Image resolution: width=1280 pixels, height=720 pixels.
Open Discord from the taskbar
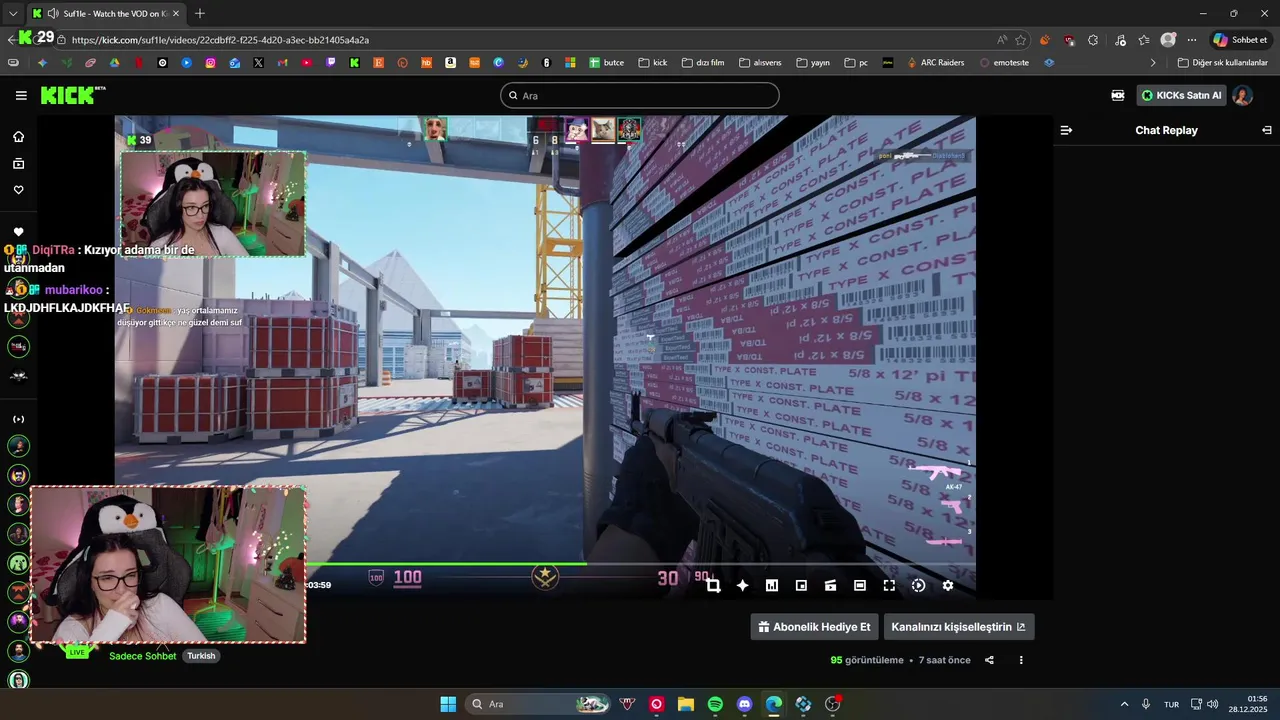[x=744, y=704]
